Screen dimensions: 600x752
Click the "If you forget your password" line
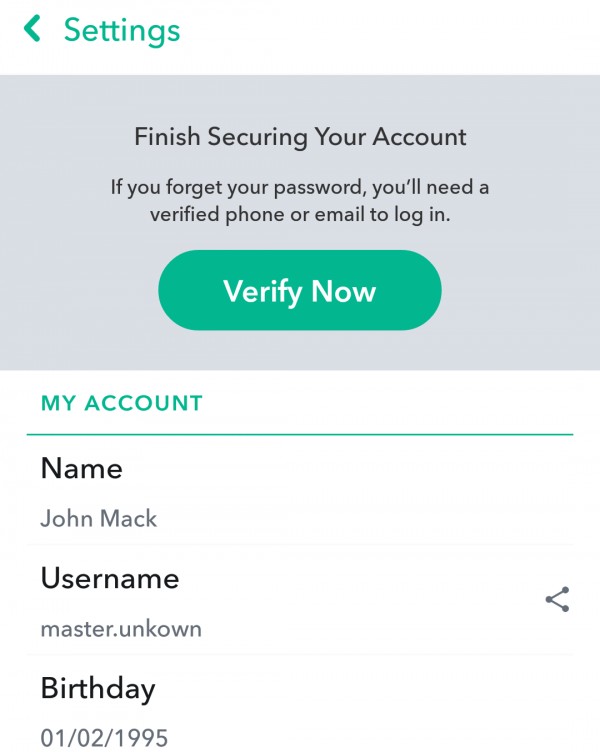pos(300,187)
